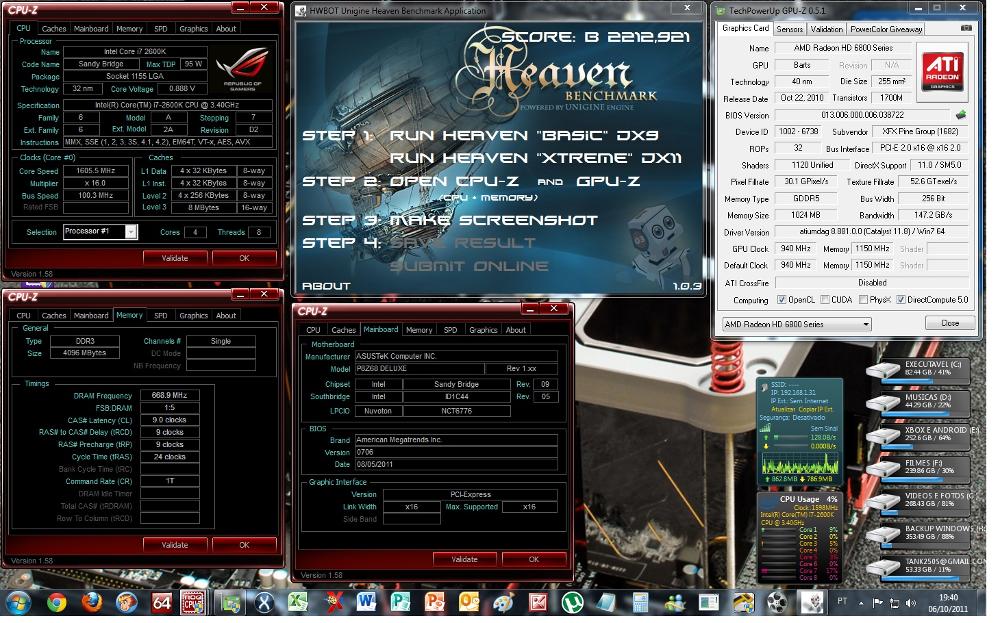Toggle the PhysX checkbox in GPU-Z

point(863,300)
